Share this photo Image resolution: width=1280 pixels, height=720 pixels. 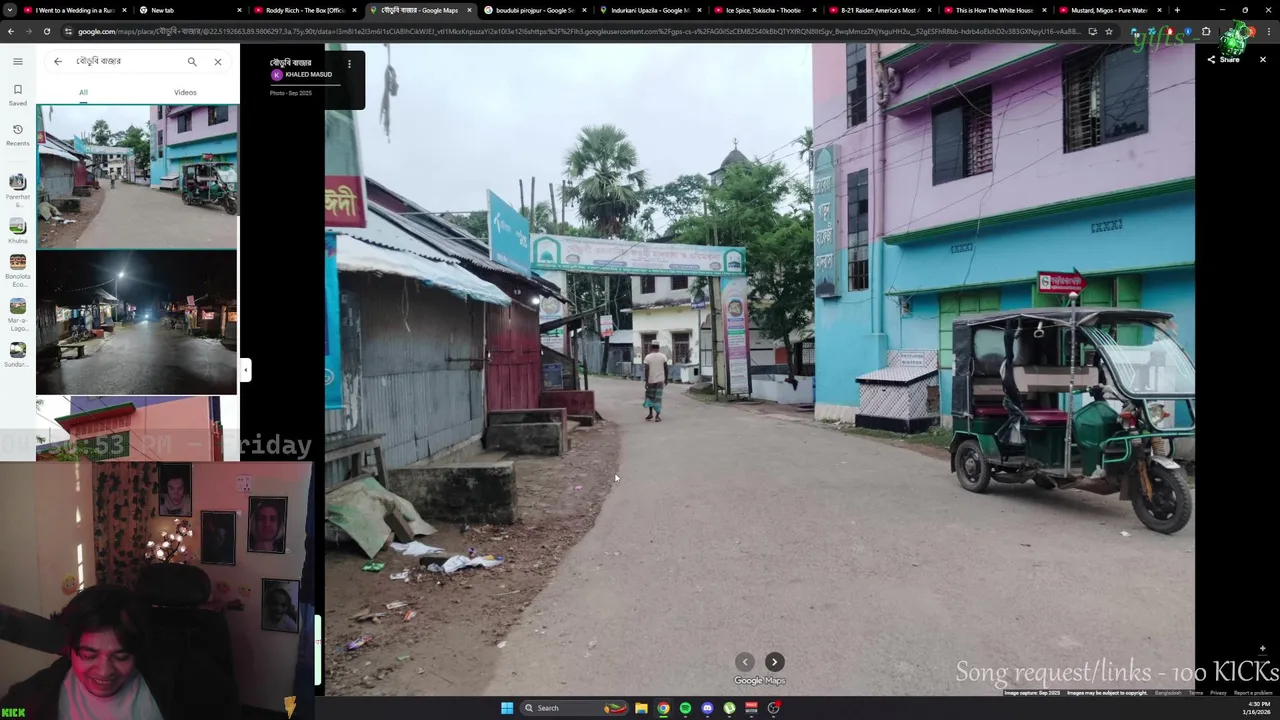click(1223, 60)
